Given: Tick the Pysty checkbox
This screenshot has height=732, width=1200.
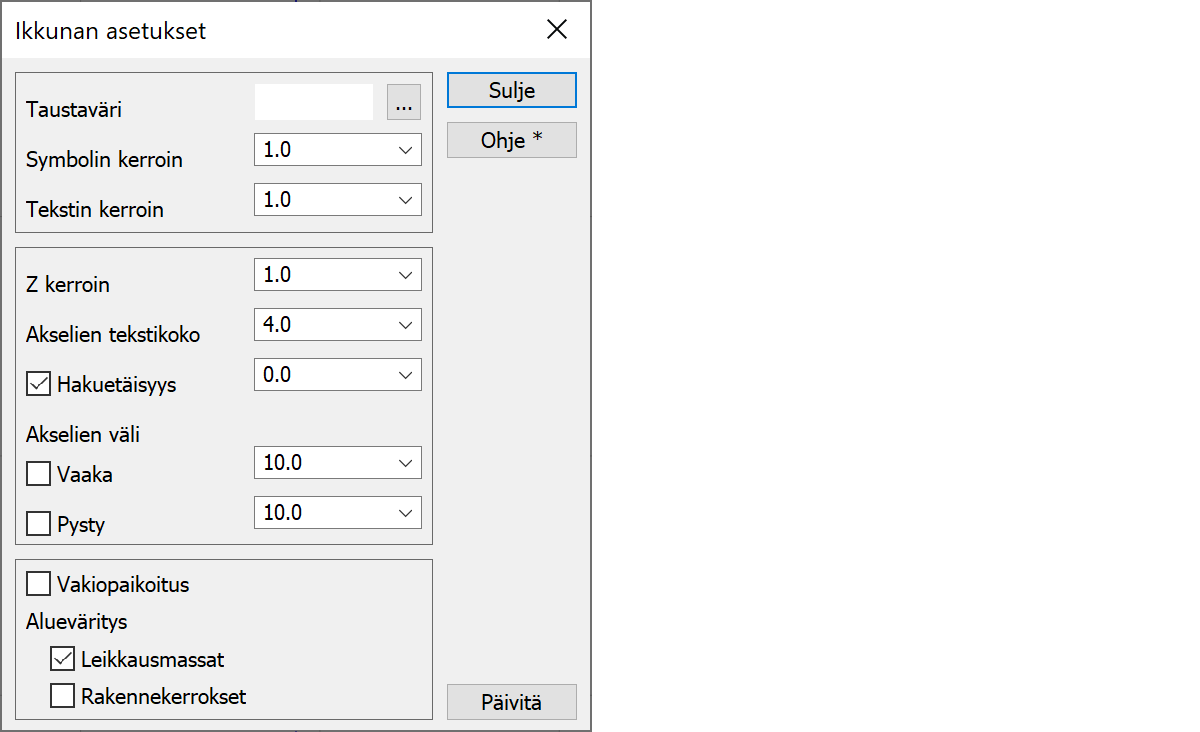Looking at the screenshot, I should point(39,523).
